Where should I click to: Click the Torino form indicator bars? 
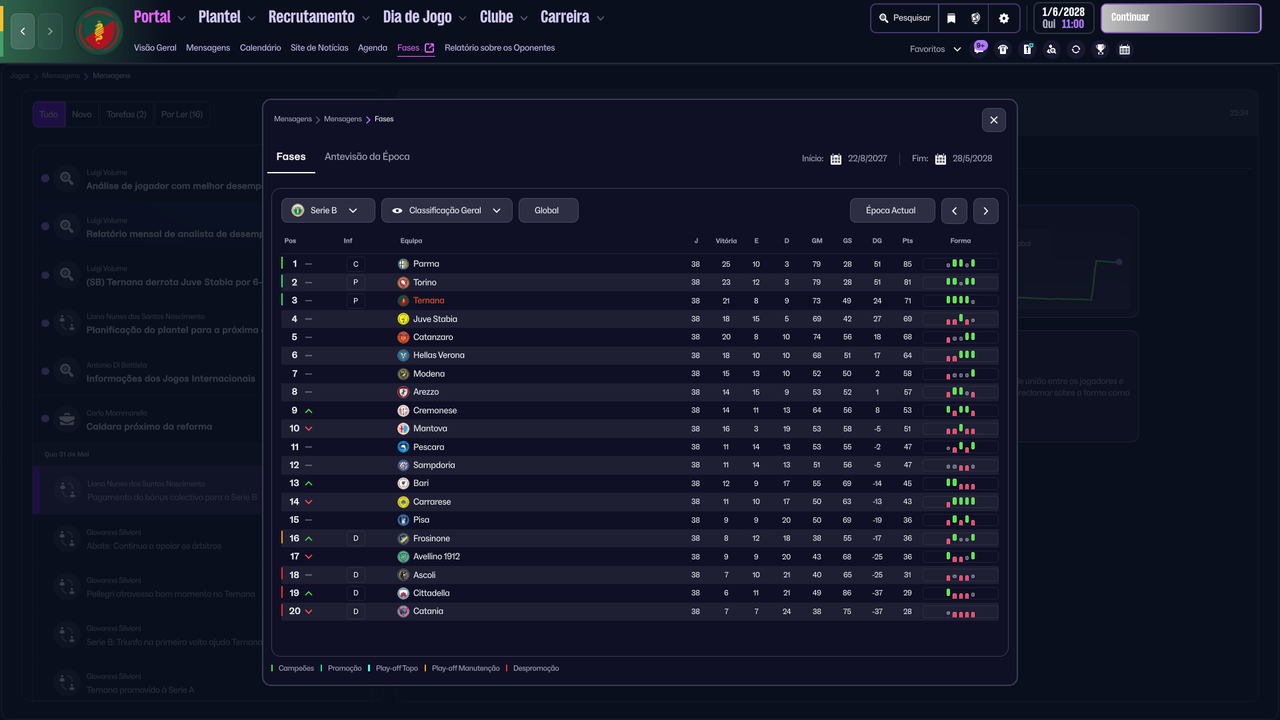[960, 282]
